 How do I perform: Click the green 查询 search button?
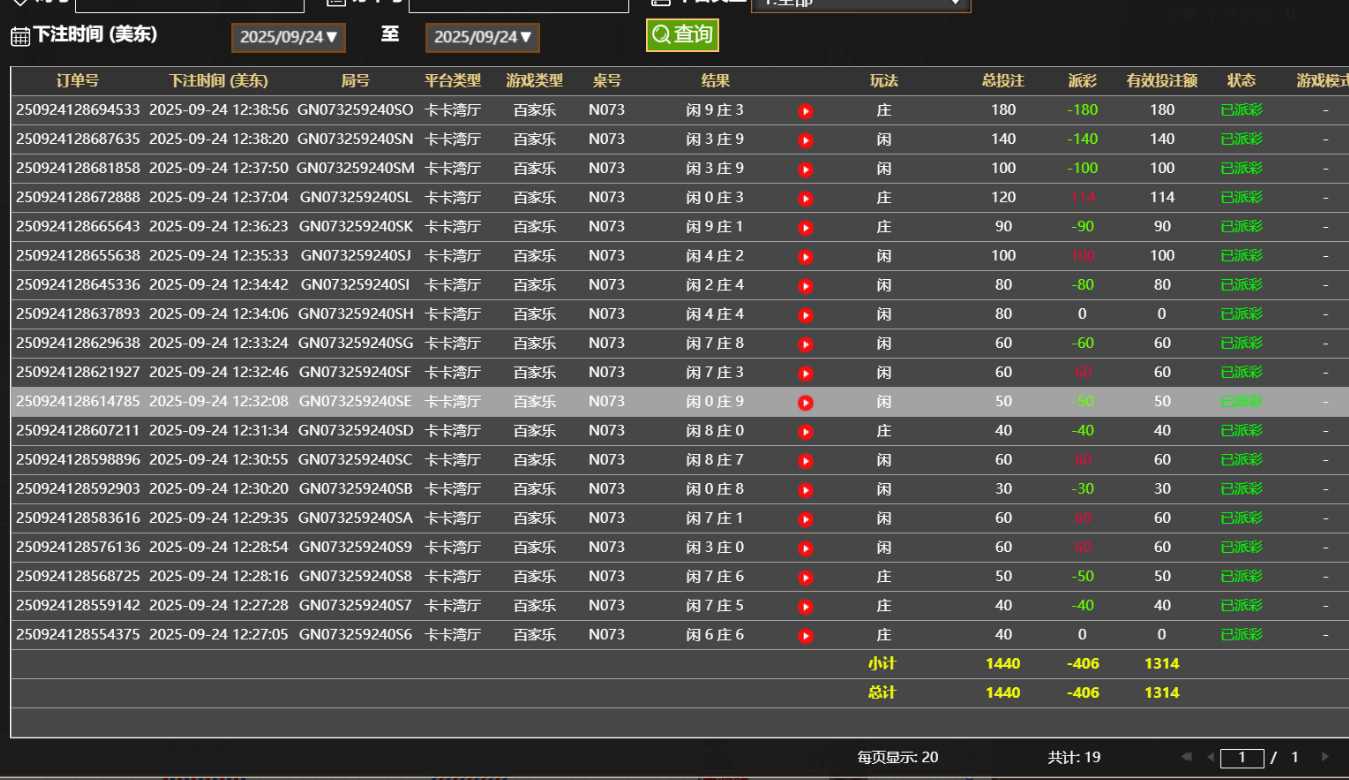point(682,35)
